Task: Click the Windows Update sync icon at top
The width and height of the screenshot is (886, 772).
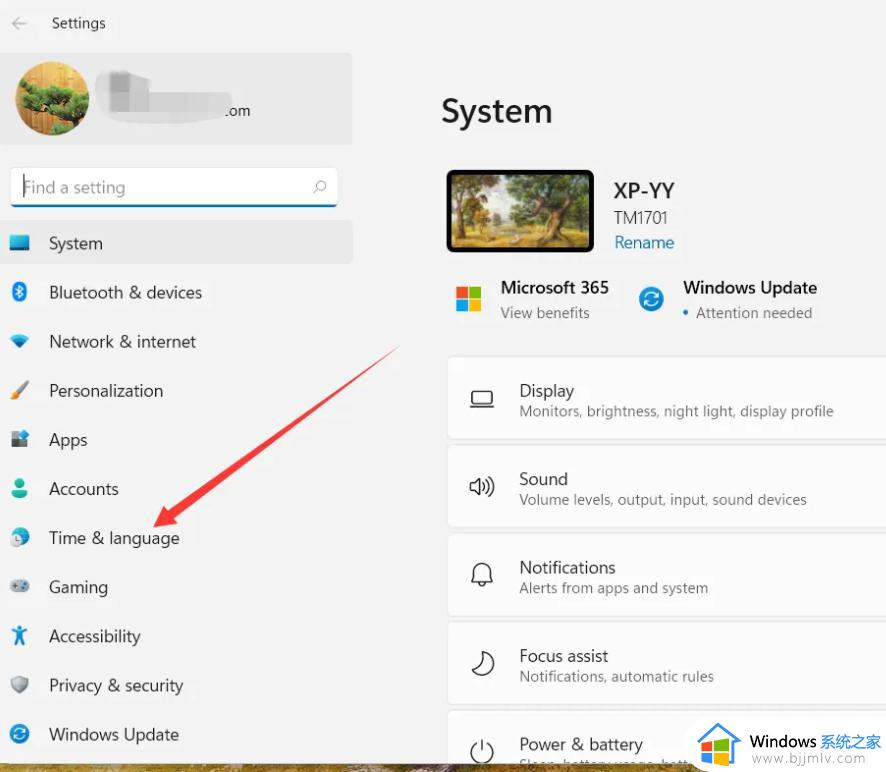Action: coord(651,299)
